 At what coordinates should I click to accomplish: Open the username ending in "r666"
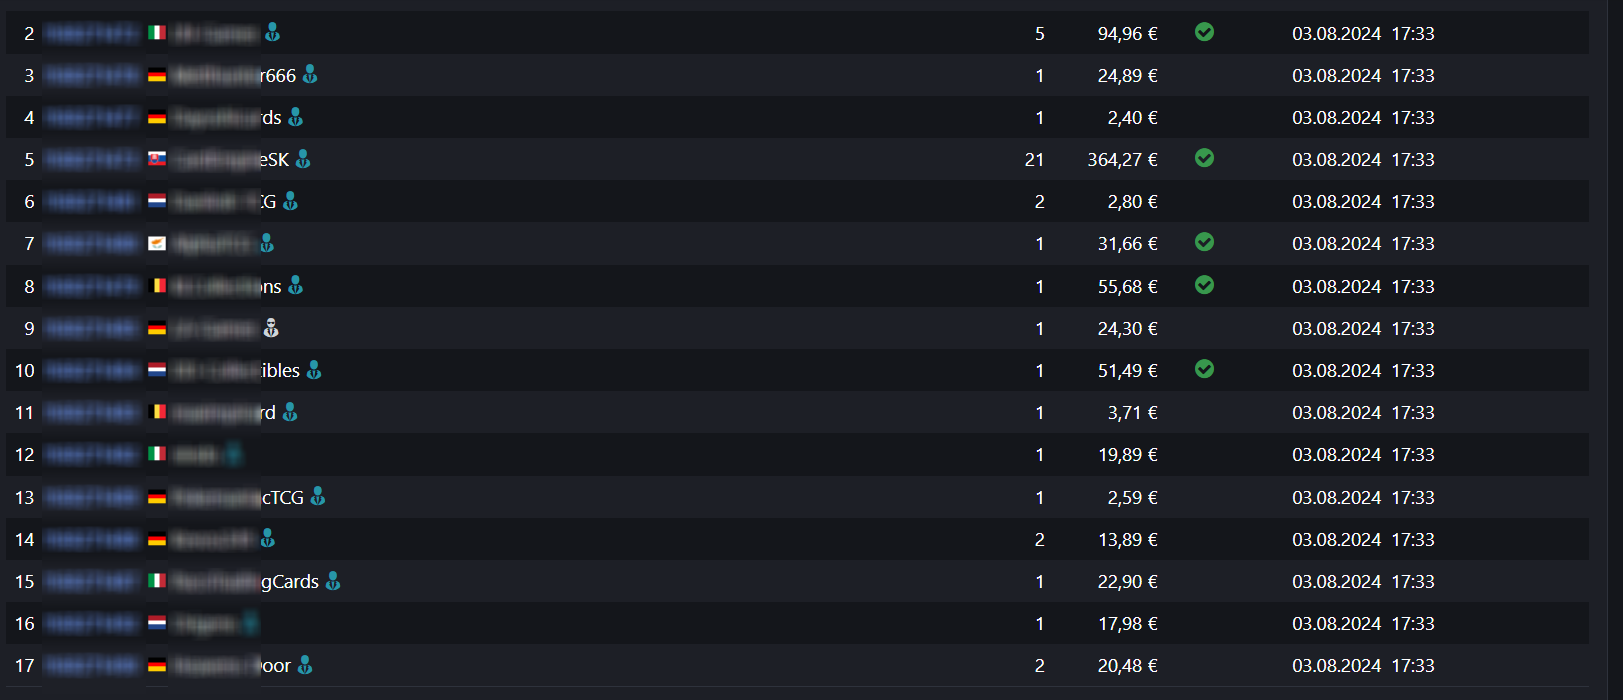(x=234, y=75)
